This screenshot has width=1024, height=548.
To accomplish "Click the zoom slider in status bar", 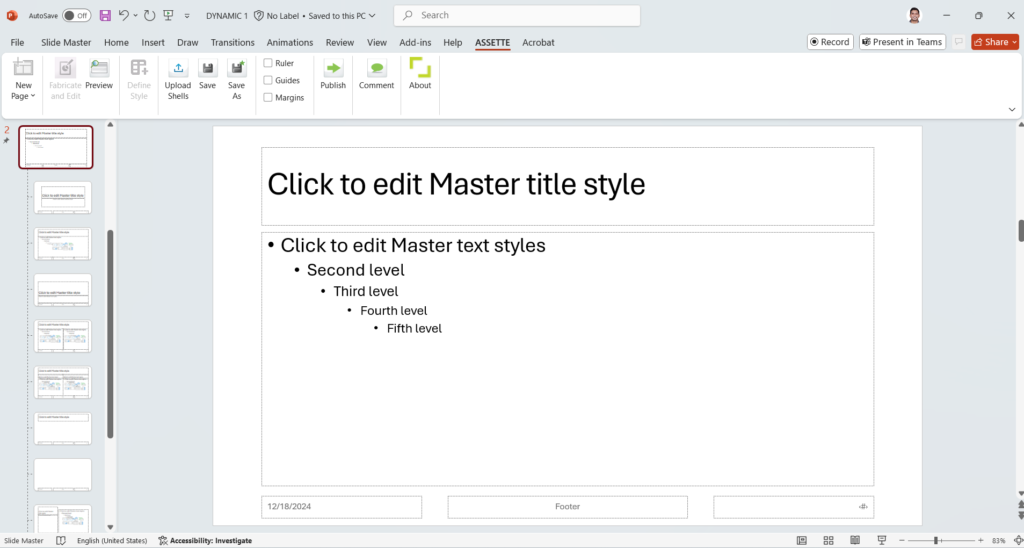I will tap(936, 540).
